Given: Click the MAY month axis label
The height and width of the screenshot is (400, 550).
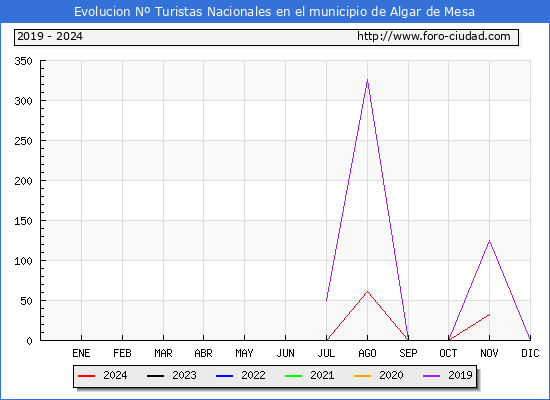Looking at the screenshot, I should 244,353.
